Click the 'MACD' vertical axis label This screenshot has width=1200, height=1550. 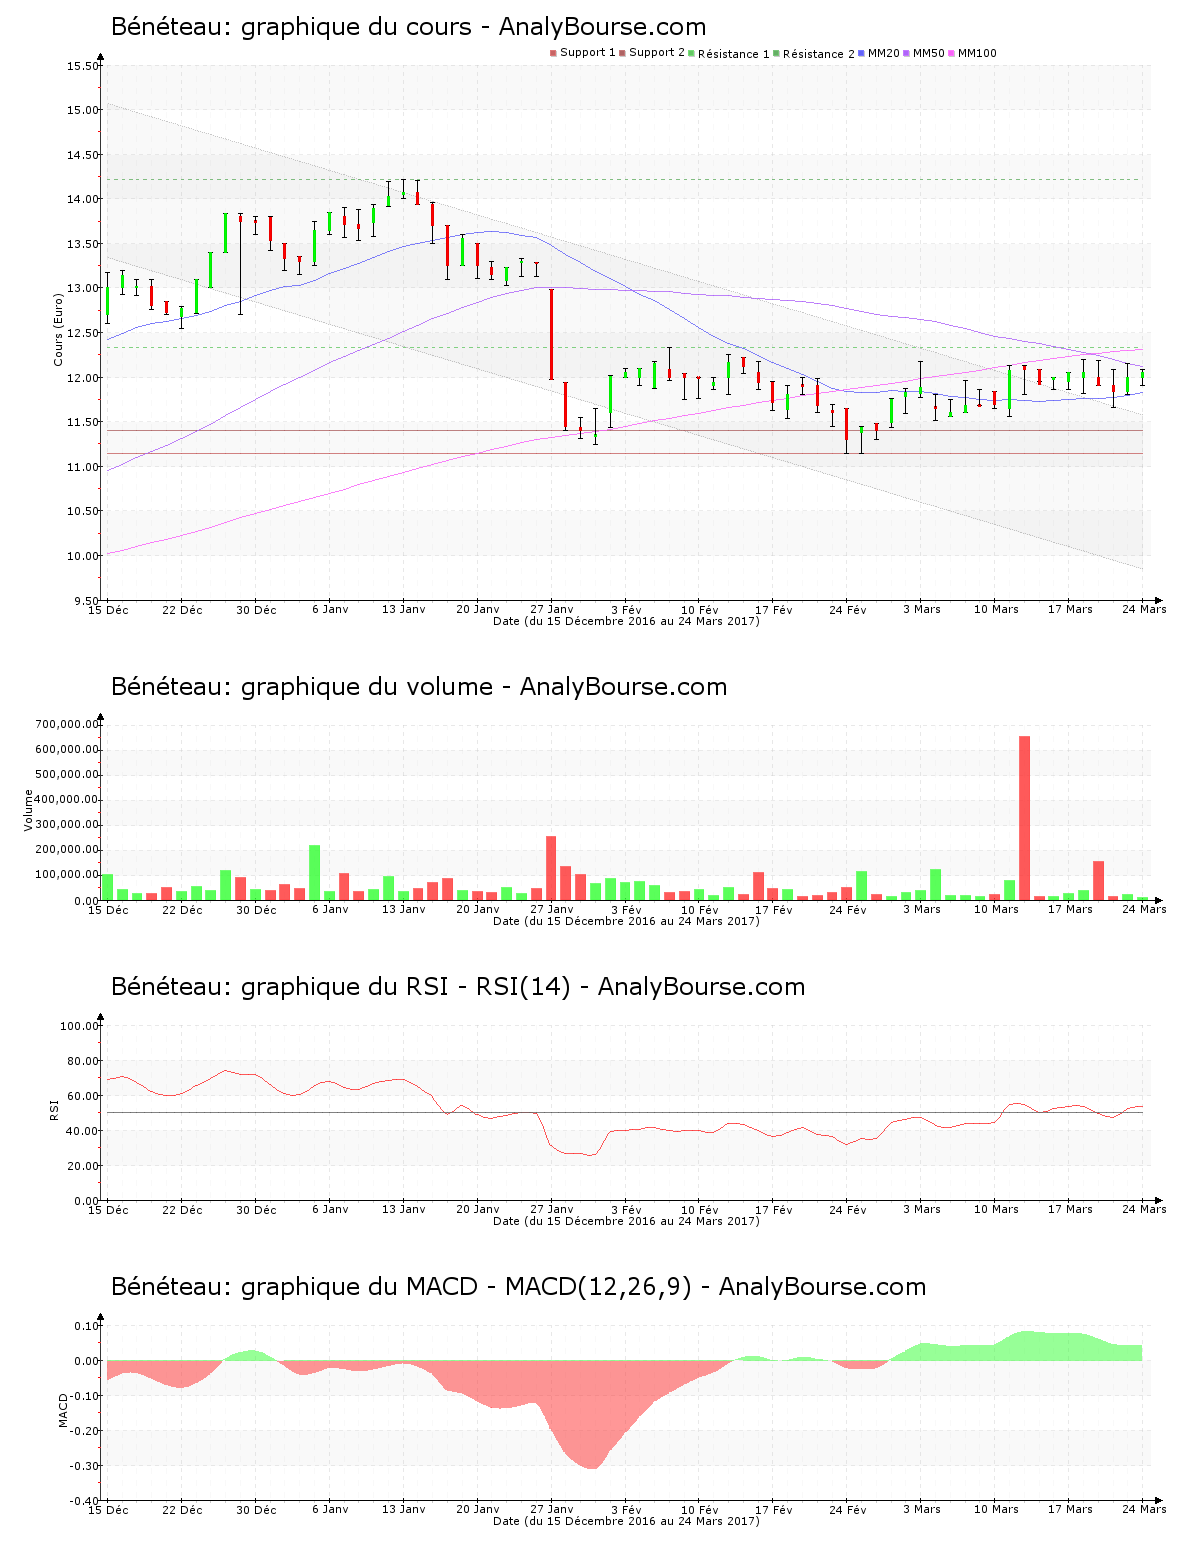[63, 1410]
